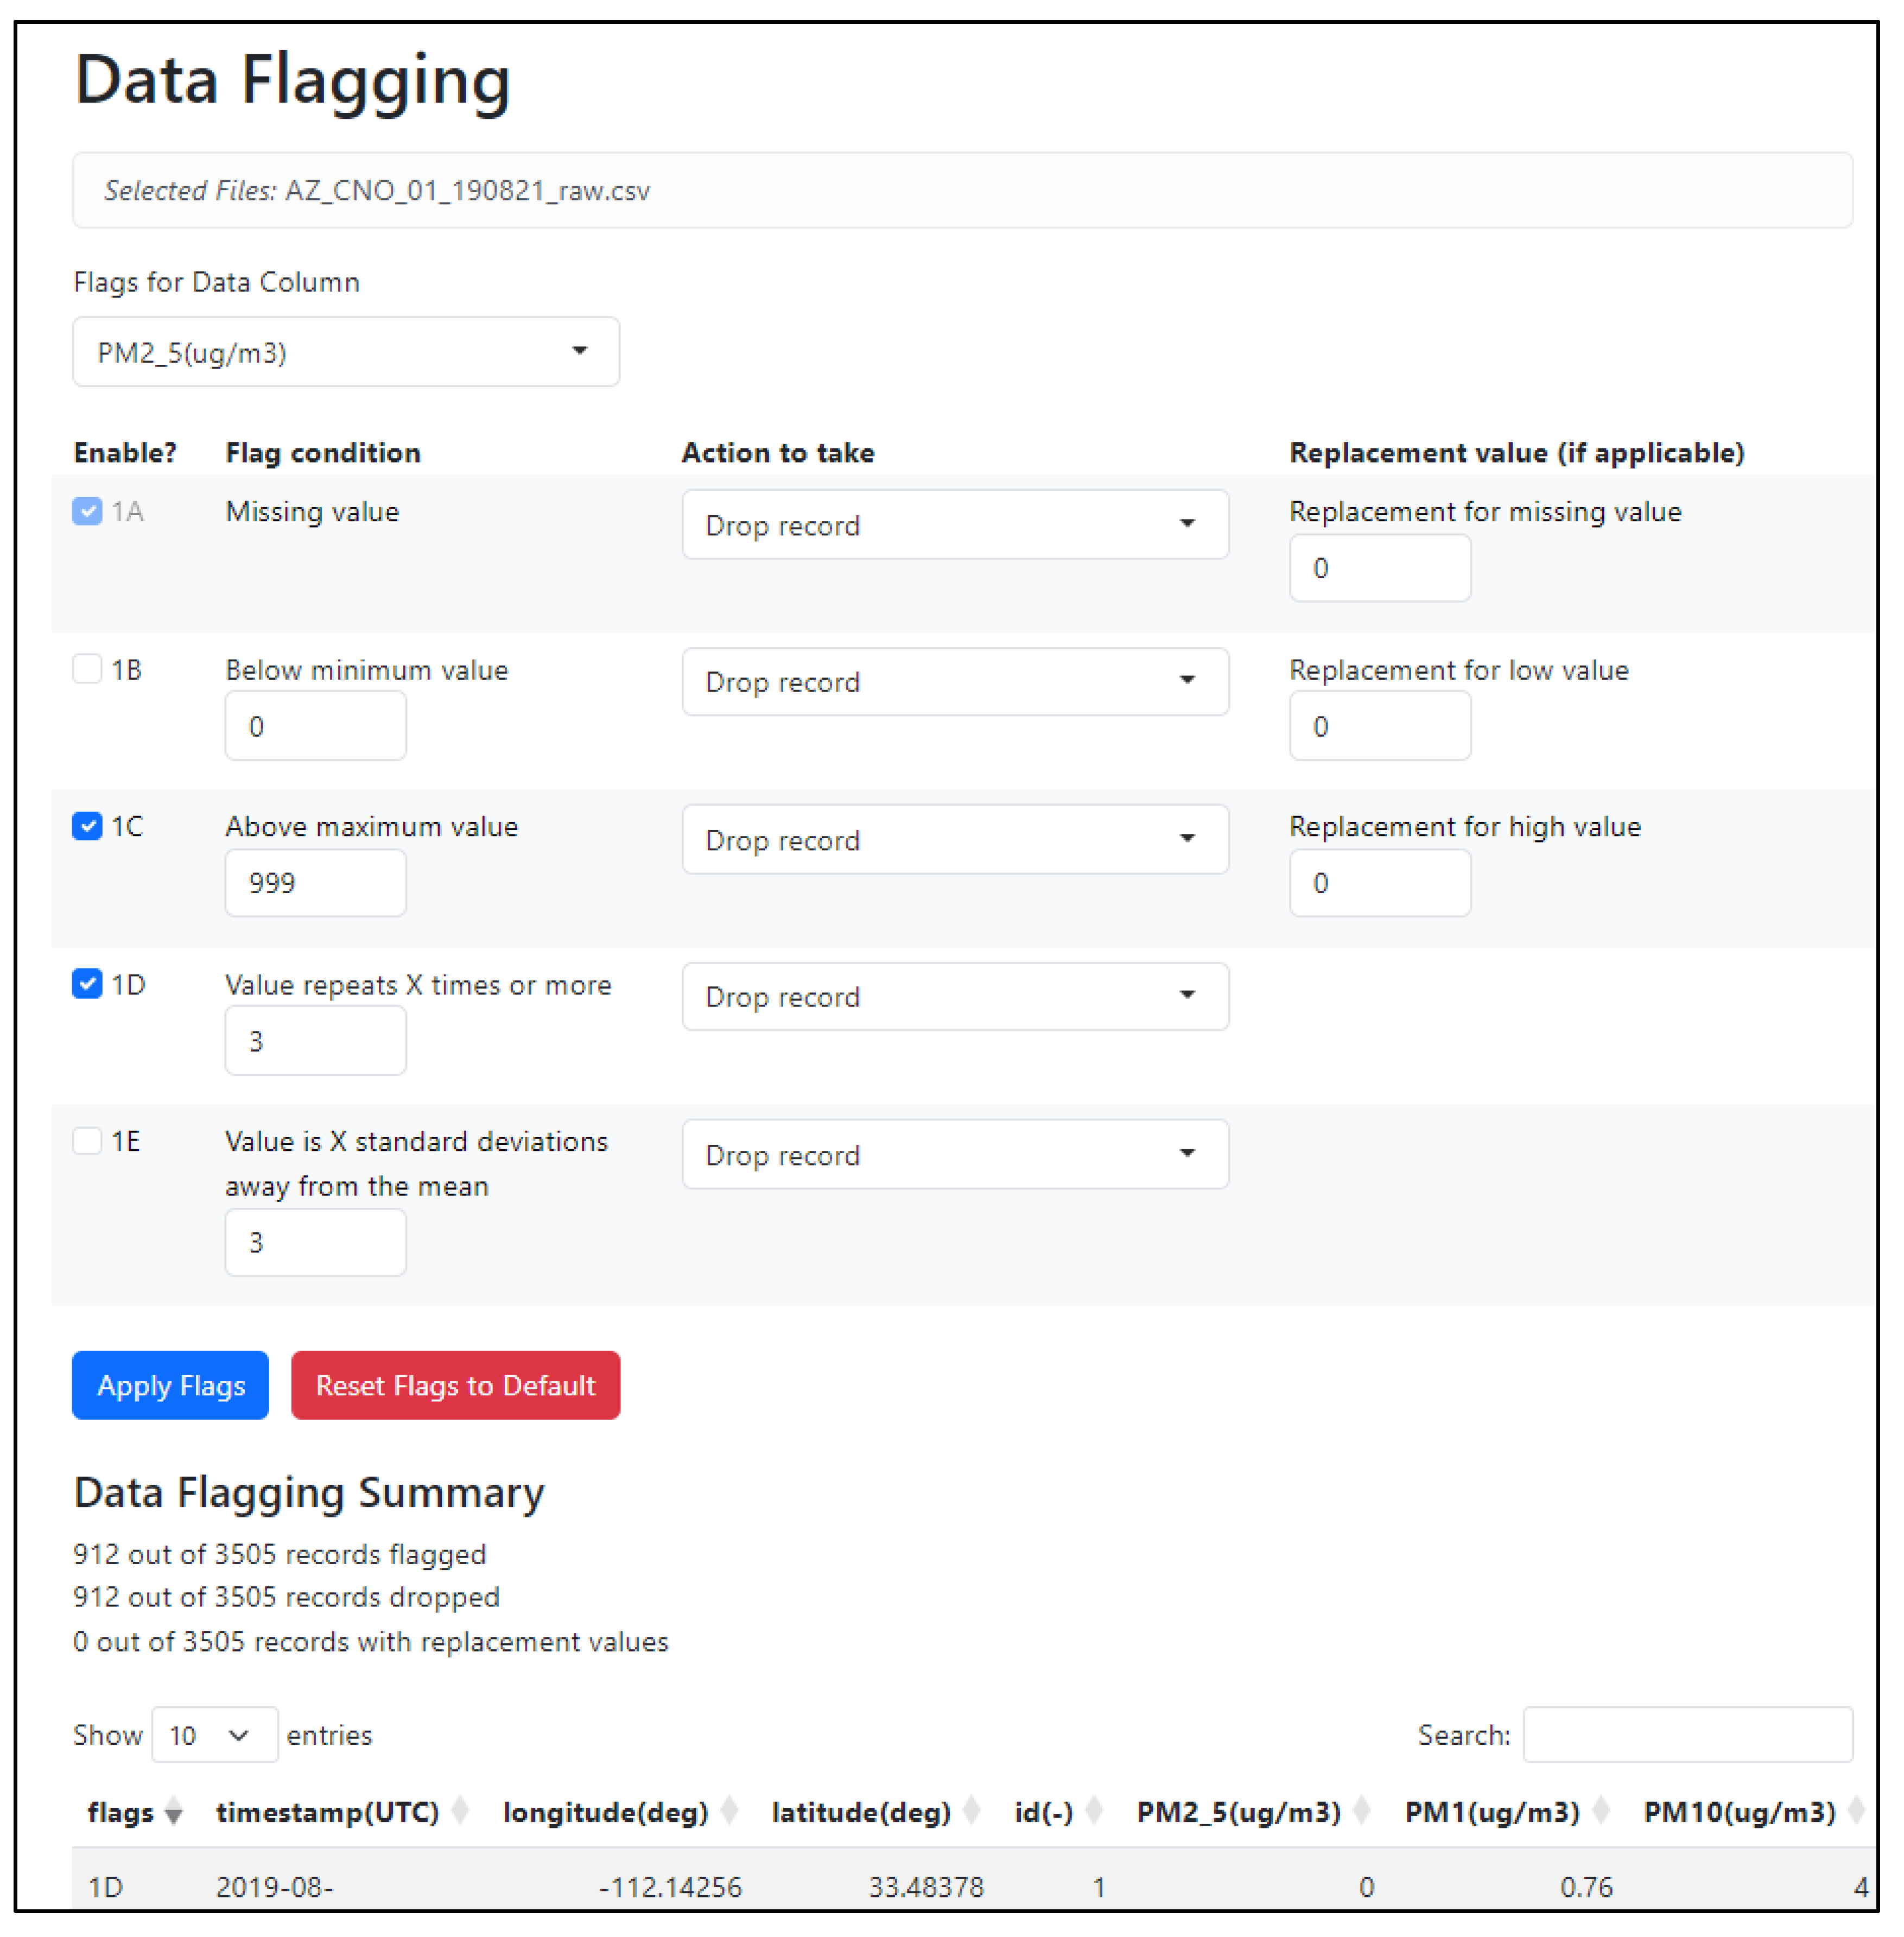Open the Flags for Data Column dropdown

pyautogui.click(x=346, y=352)
